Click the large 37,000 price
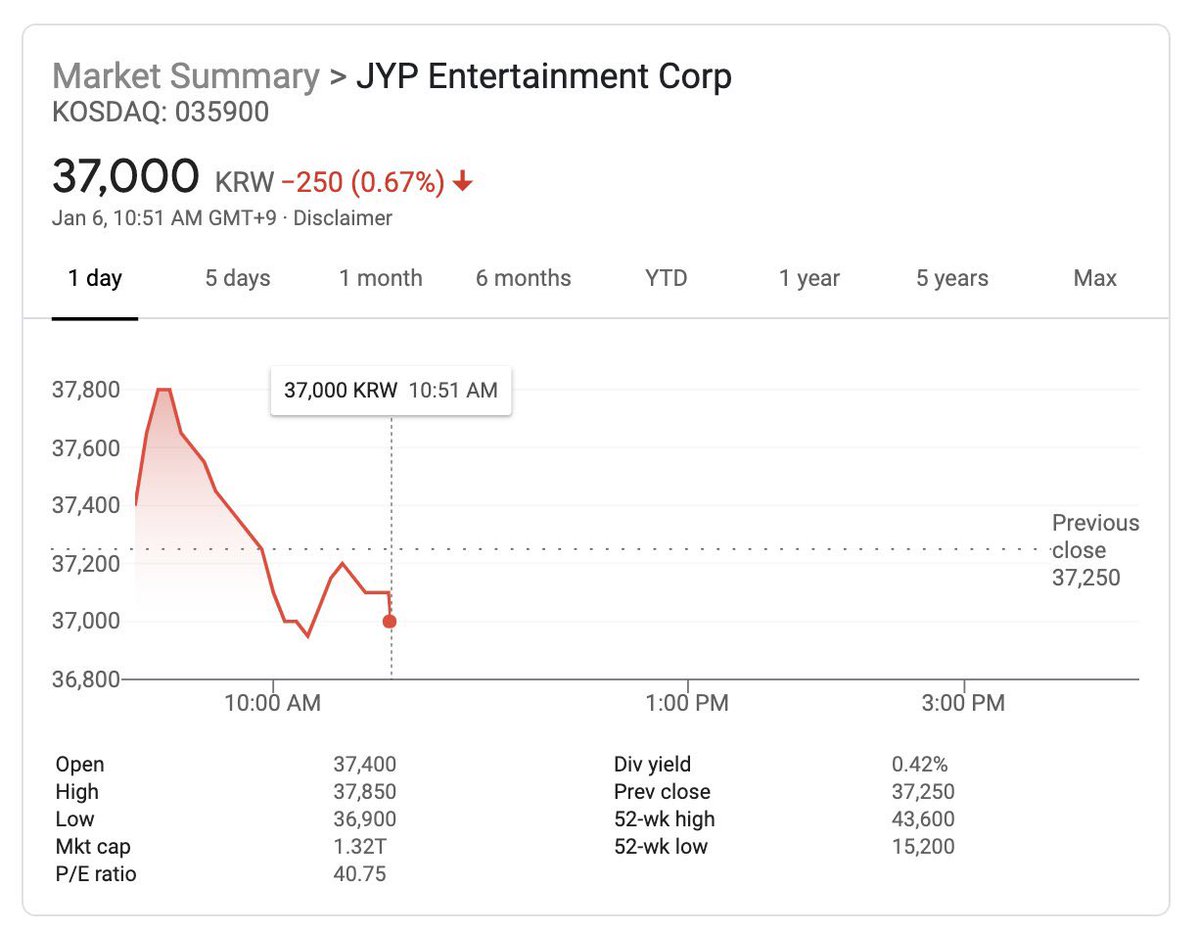The height and width of the screenshot is (934, 1200). [126, 176]
